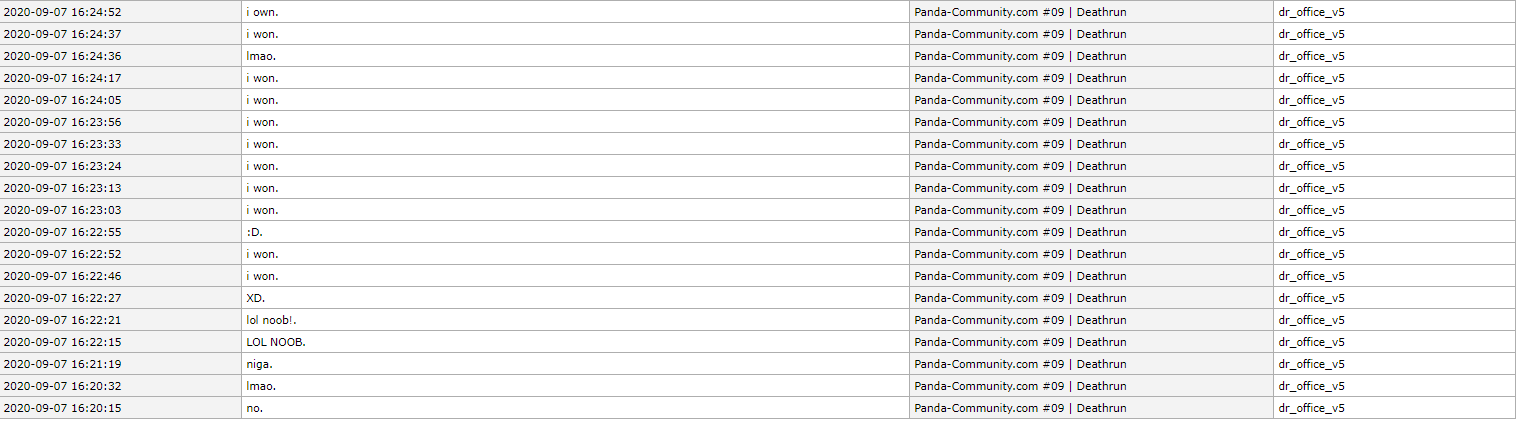Viewport: 1520px width, 421px height.
Task: Select the timestamp 2020-09-07 16:21:19
Action: click(x=63, y=364)
